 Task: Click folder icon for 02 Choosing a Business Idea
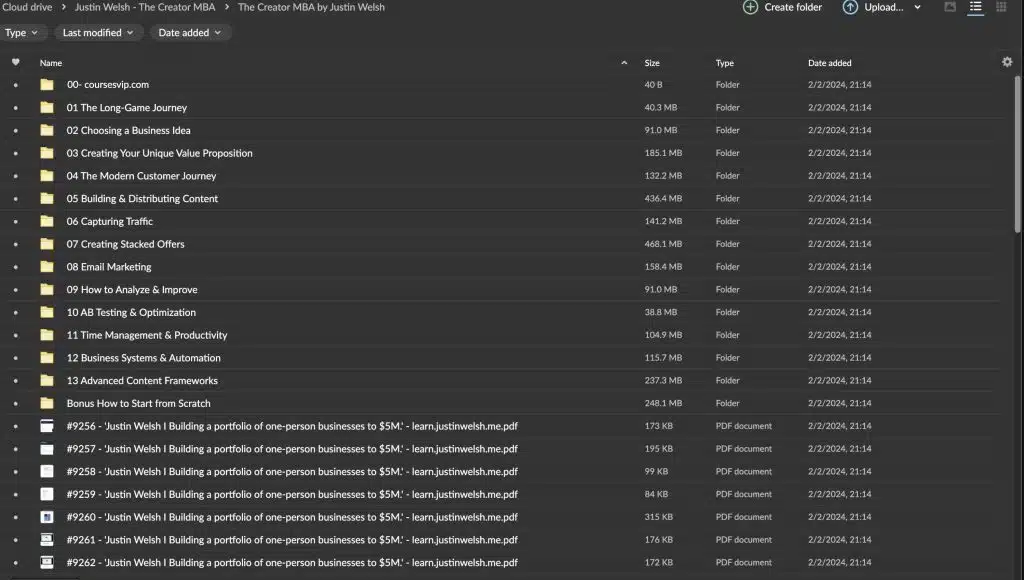point(47,130)
